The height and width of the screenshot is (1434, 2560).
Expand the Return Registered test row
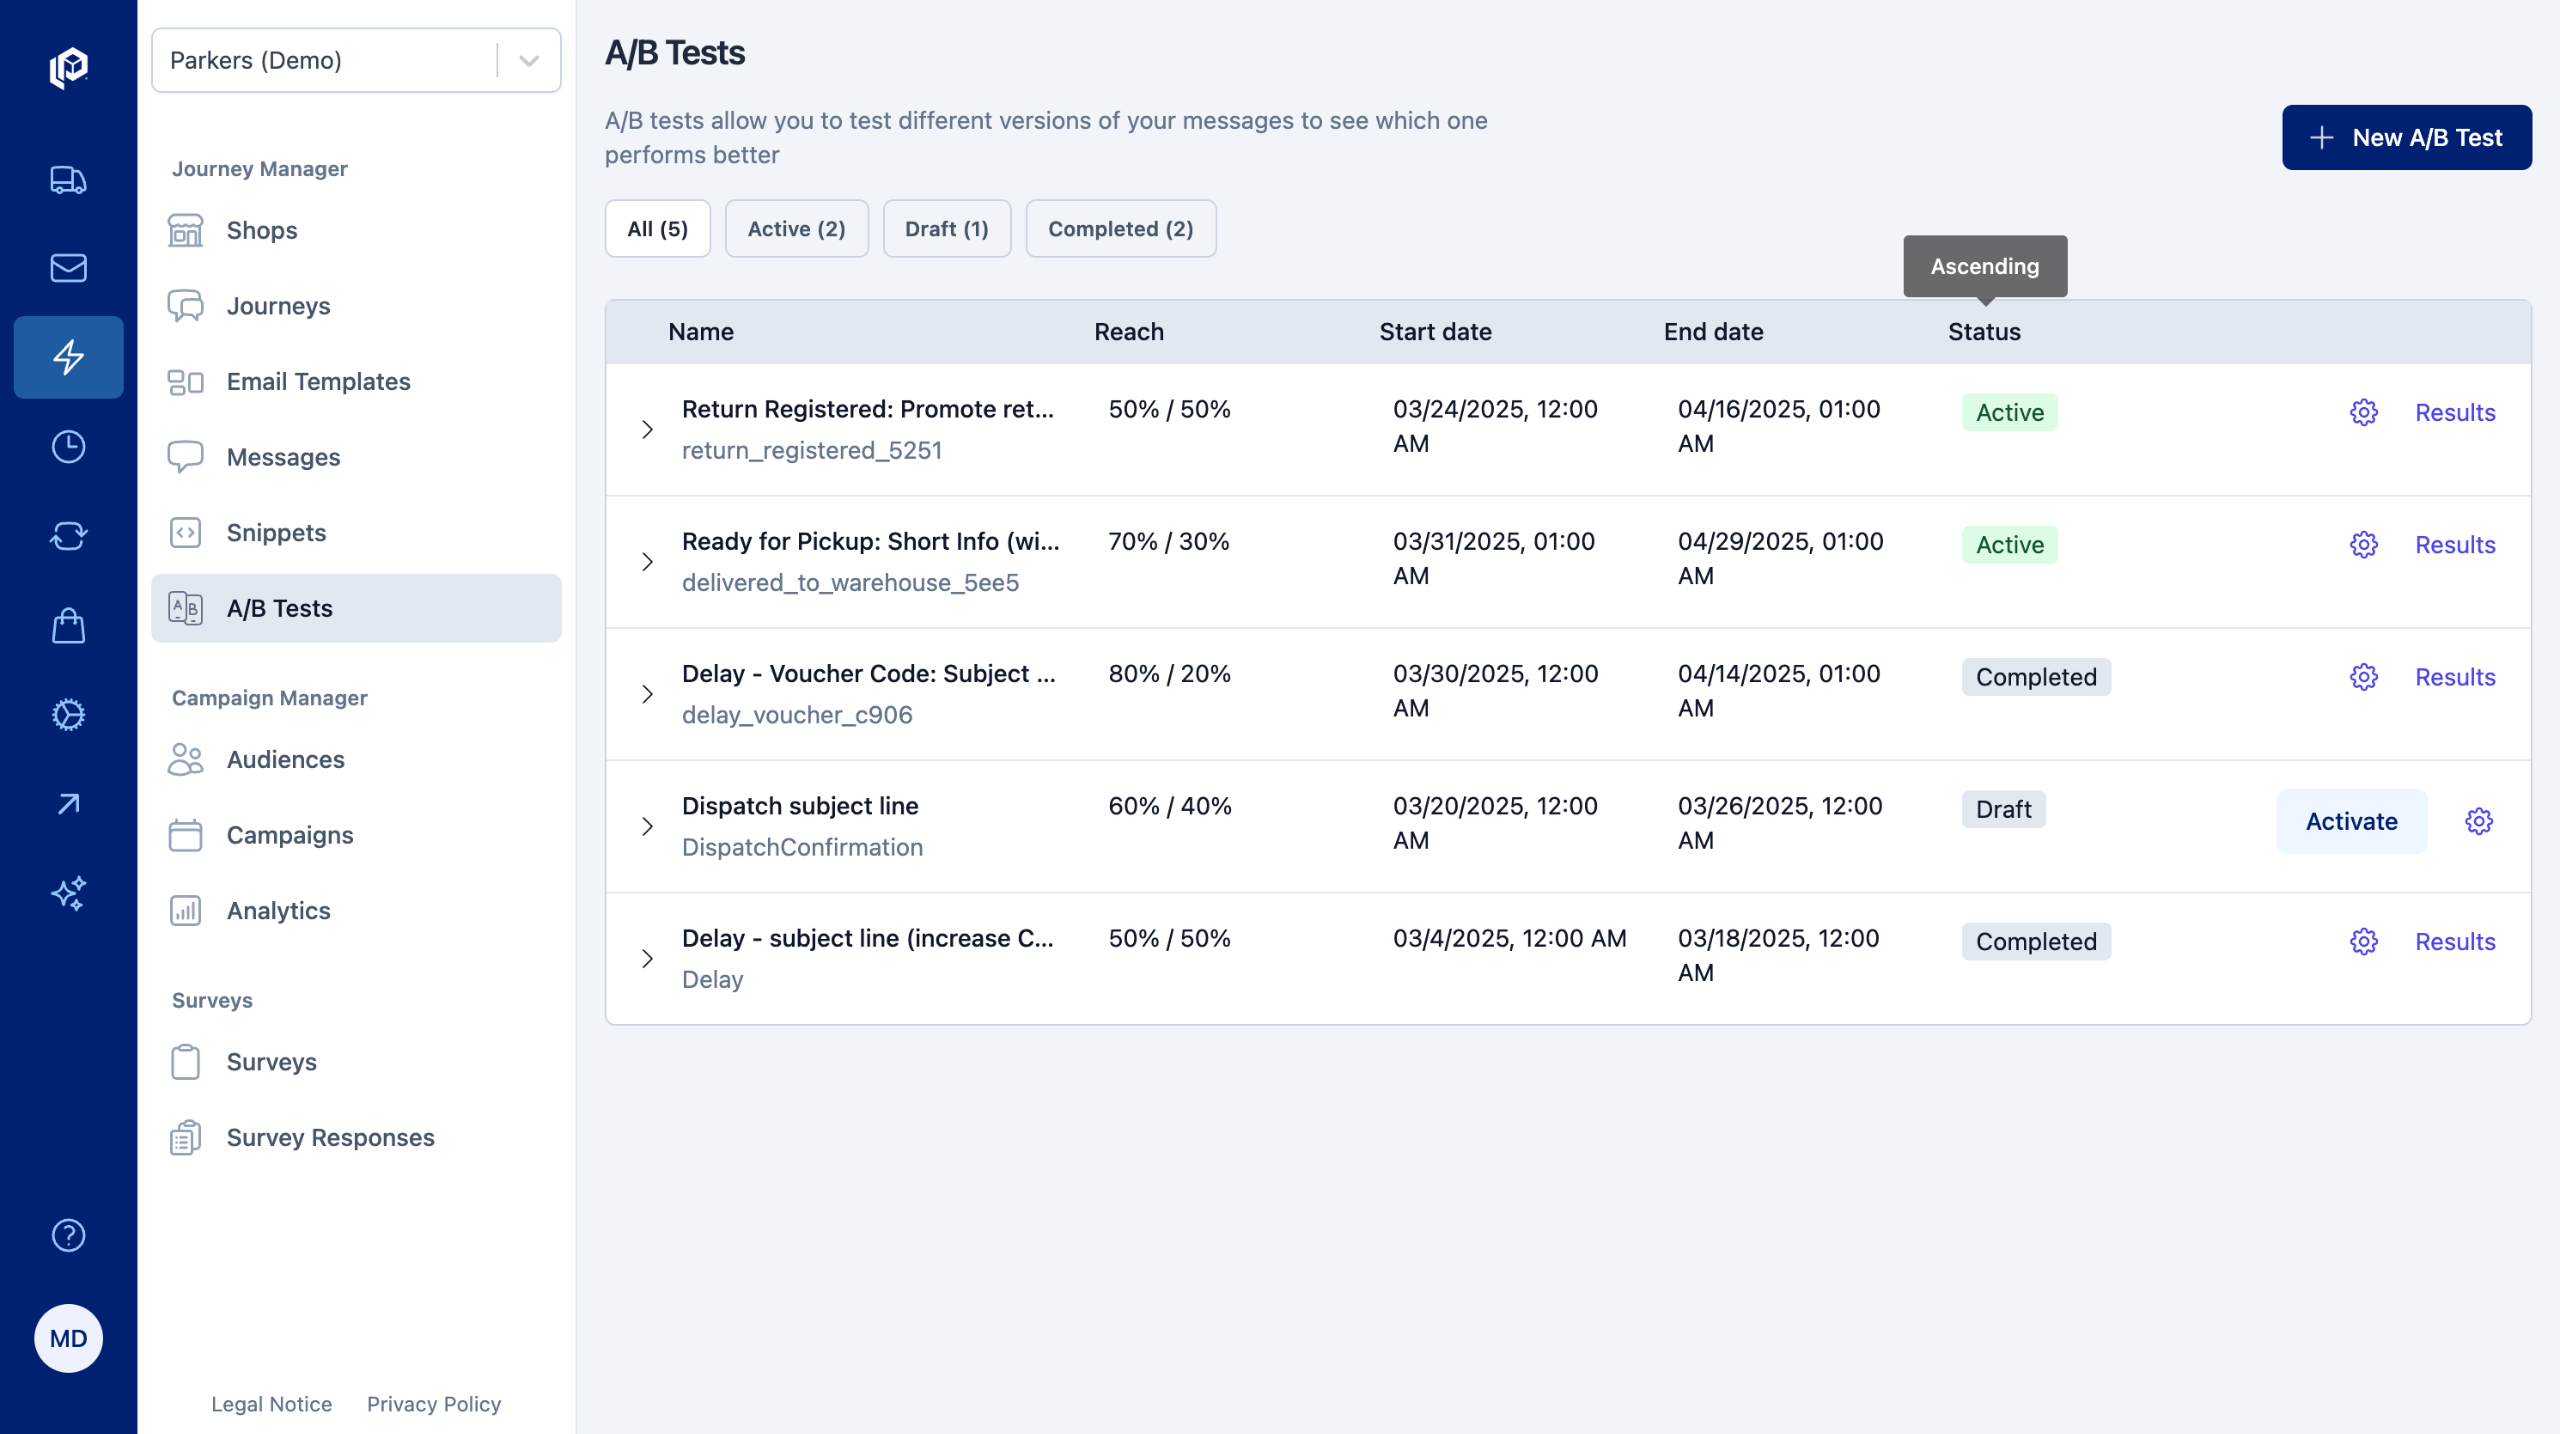coord(647,430)
